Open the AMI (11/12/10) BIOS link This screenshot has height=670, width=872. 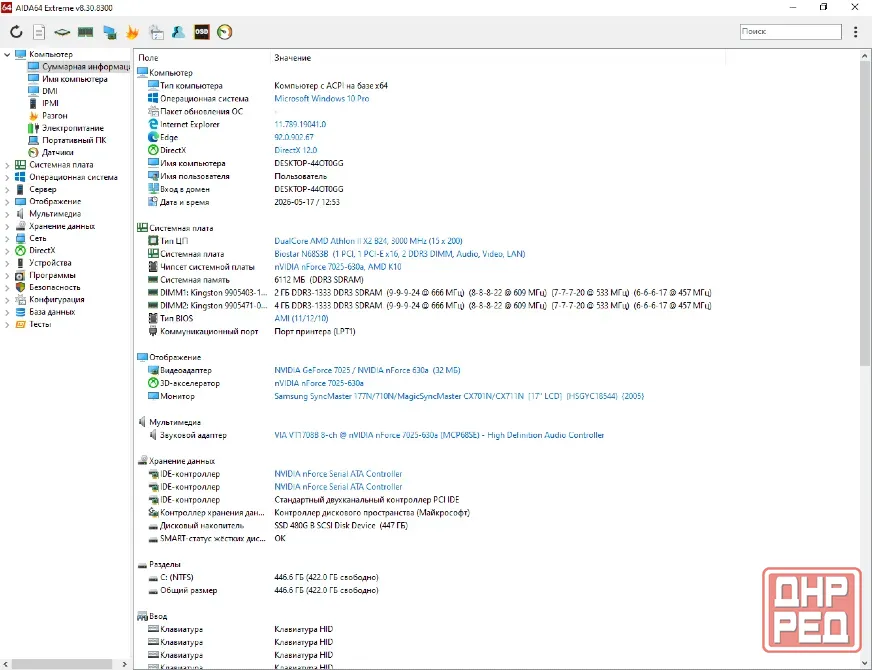[x=301, y=319]
